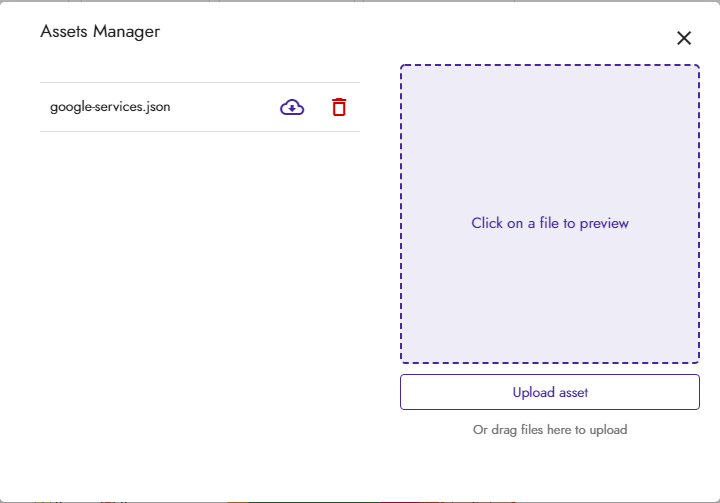Hit the red trash bin icon

[339, 107]
